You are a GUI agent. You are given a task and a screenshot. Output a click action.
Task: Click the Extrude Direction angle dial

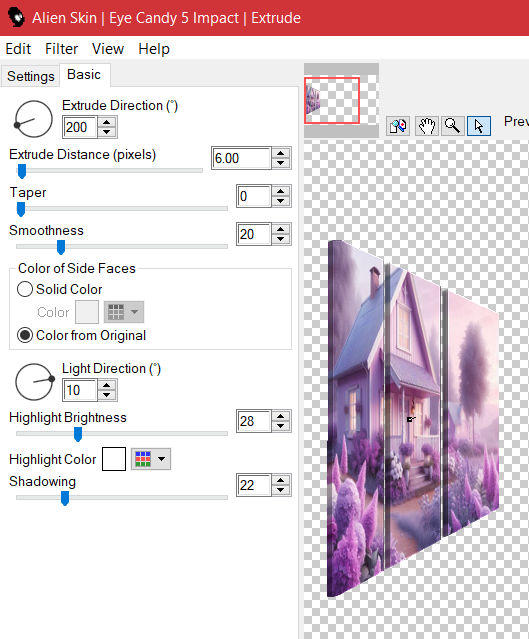tap(33, 119)
